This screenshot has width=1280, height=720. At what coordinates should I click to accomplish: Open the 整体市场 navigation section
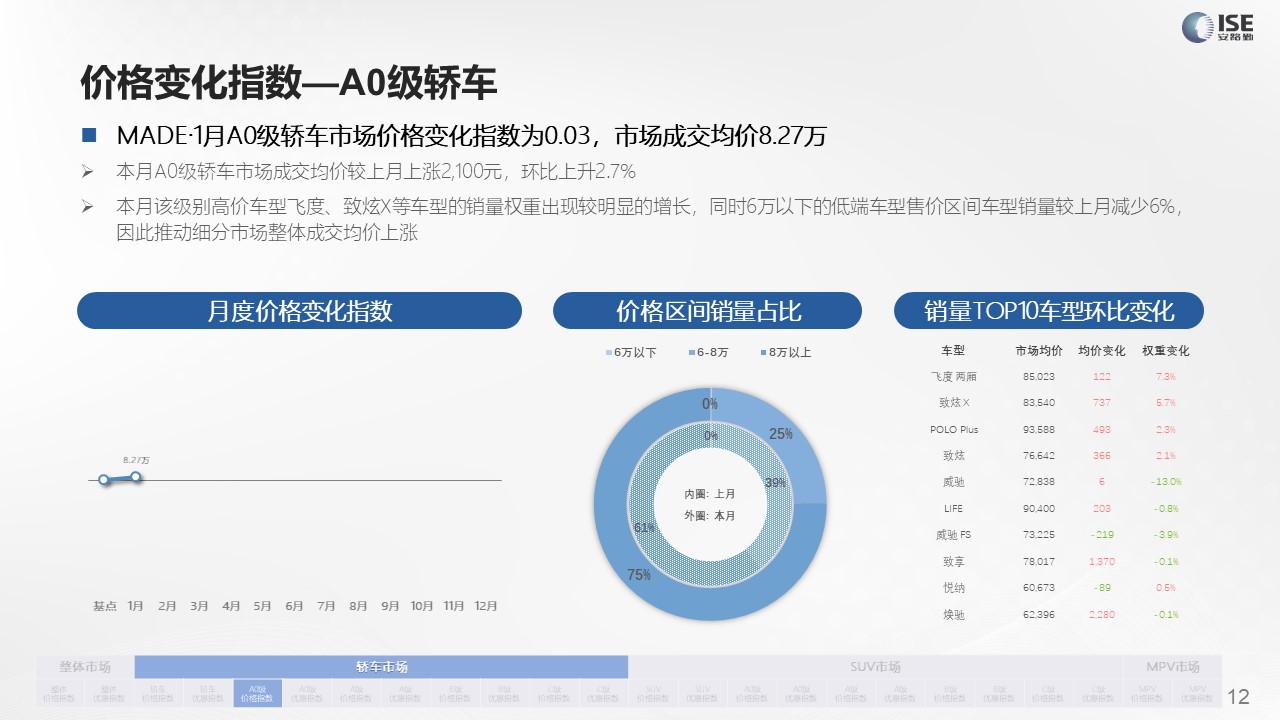85,667
